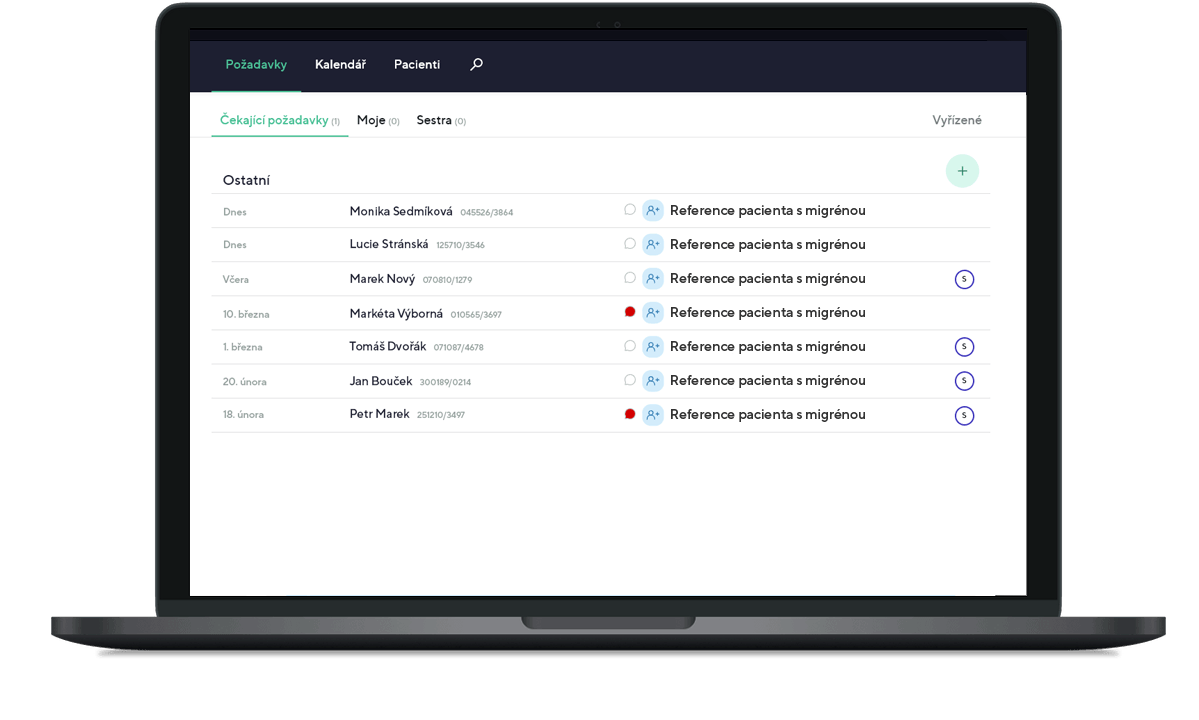This screenshot has height=720, width=1199.
Task: Click the S badge on Petr Marek row
Action: click(964, 415)
